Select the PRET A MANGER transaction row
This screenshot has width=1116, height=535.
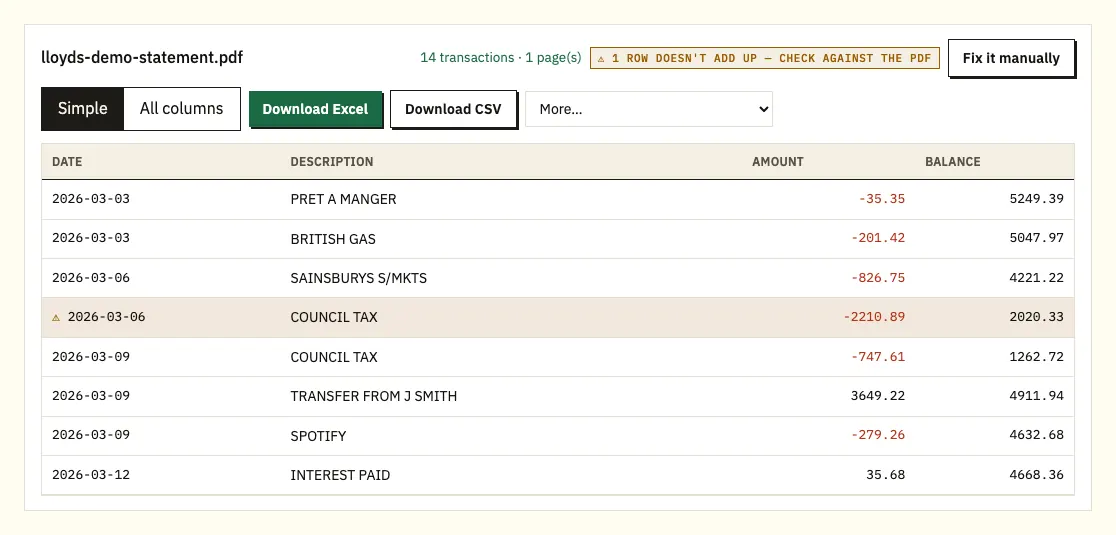pyautogui.click(x=558, y=199)
